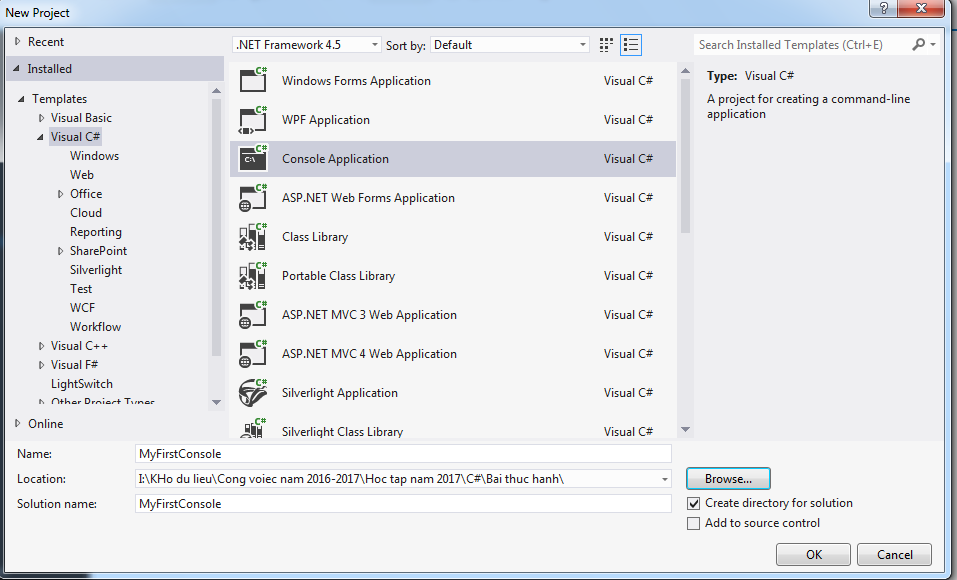Image resolution: width=957 pixels, height=580 pixels.
Task: Select the WCF template category
Action: (82, 308)
